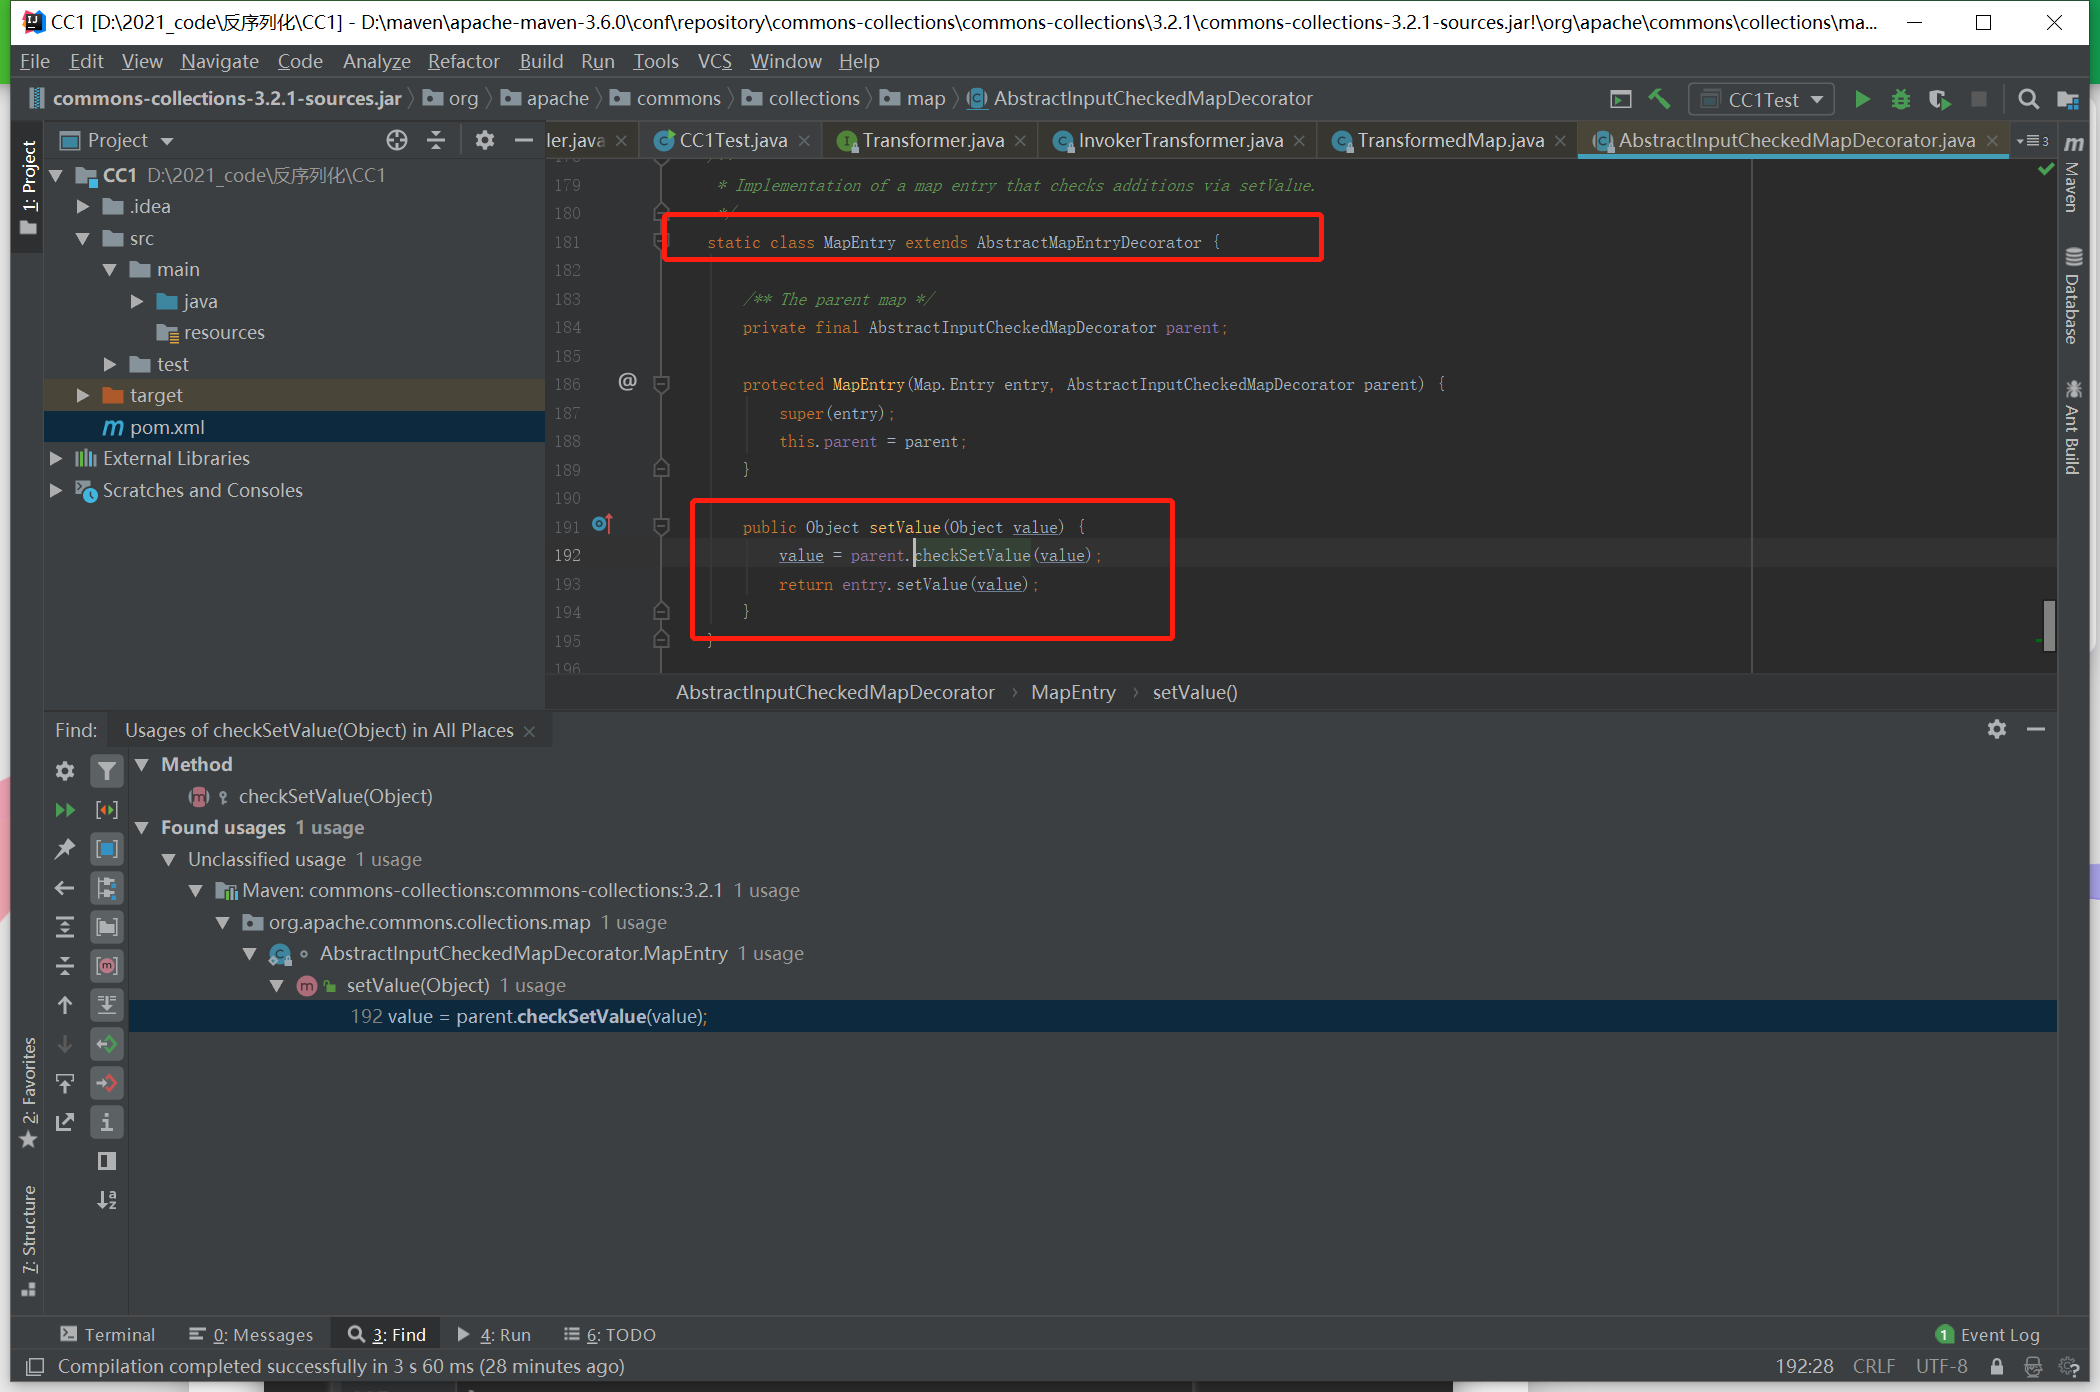Open the Terminal tool window button

(x=108, y=1335)
